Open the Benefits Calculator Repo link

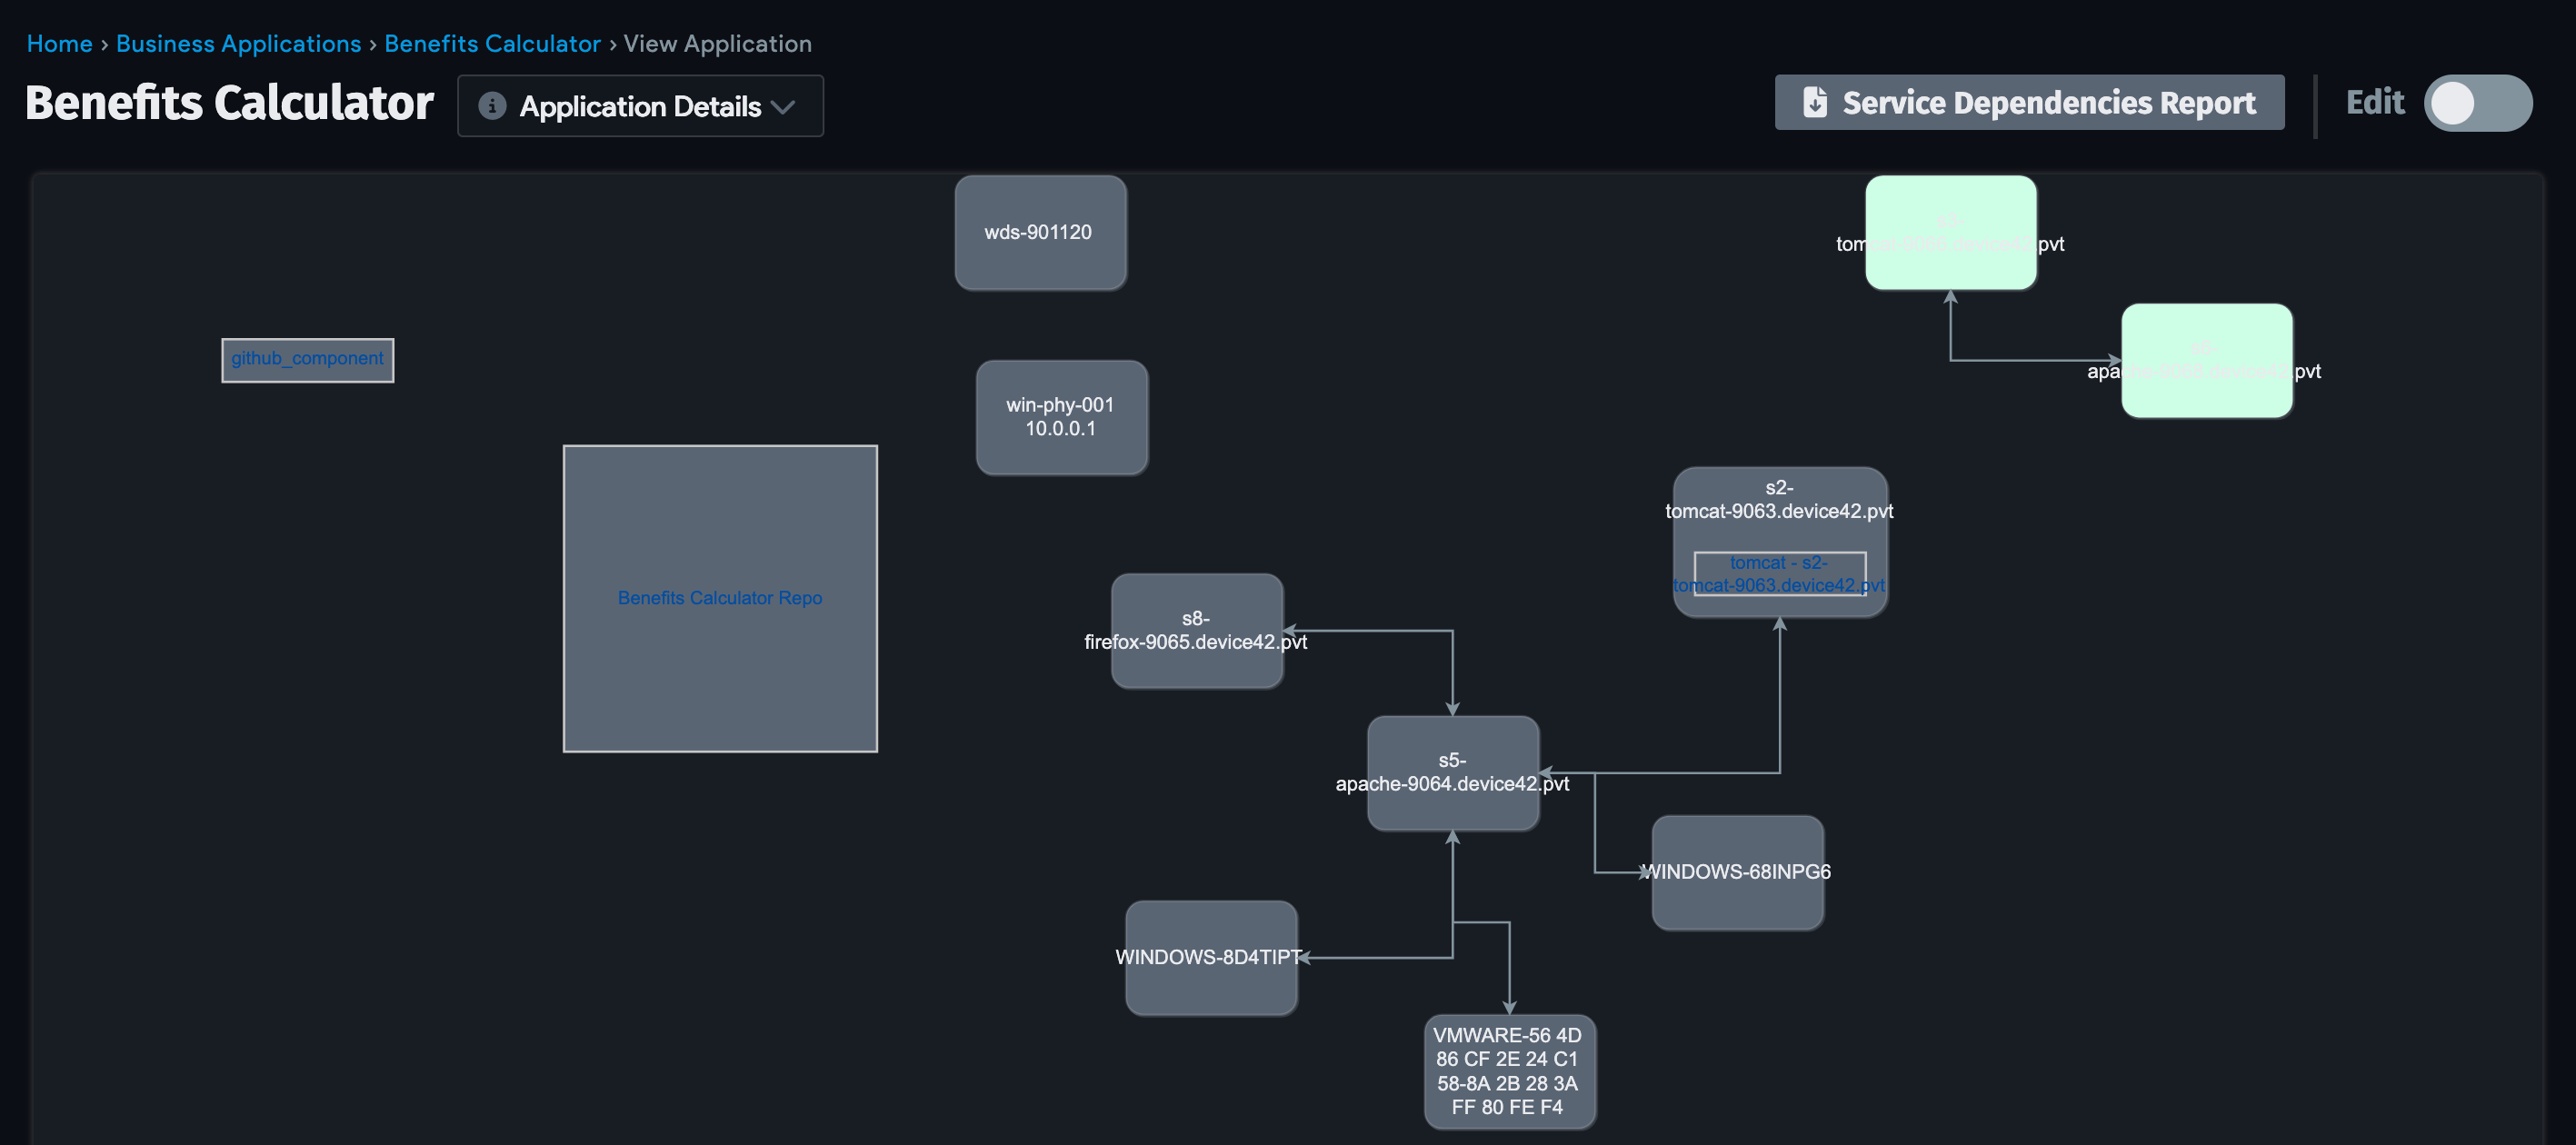coord(720,598)
